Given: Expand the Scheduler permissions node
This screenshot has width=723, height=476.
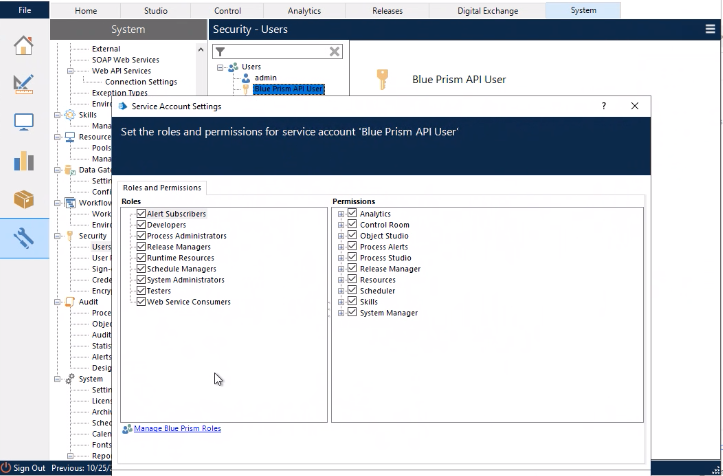Looking at the screenshot, I should (x=341, y=292).
